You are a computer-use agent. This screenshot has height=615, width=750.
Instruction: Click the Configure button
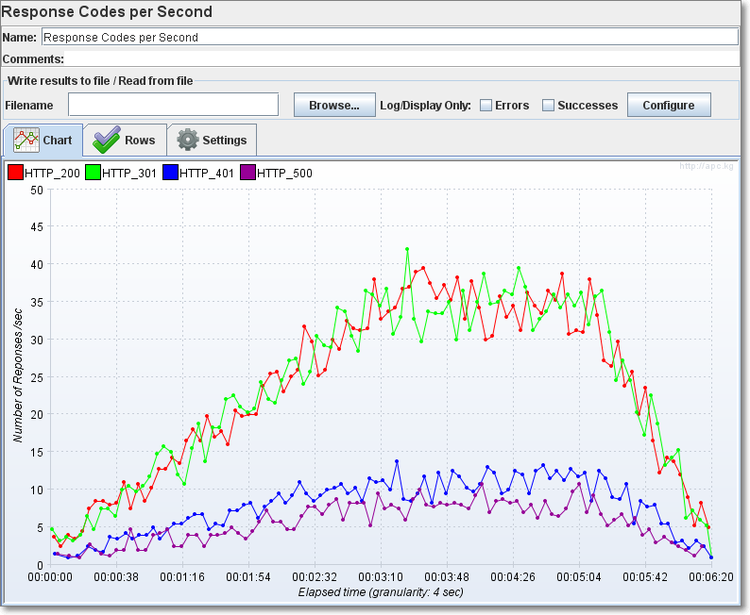tap(668, 105)
